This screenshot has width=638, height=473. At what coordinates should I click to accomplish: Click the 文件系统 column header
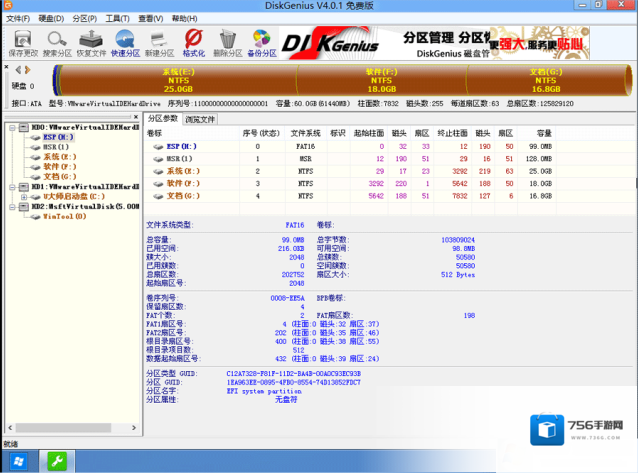305,133
